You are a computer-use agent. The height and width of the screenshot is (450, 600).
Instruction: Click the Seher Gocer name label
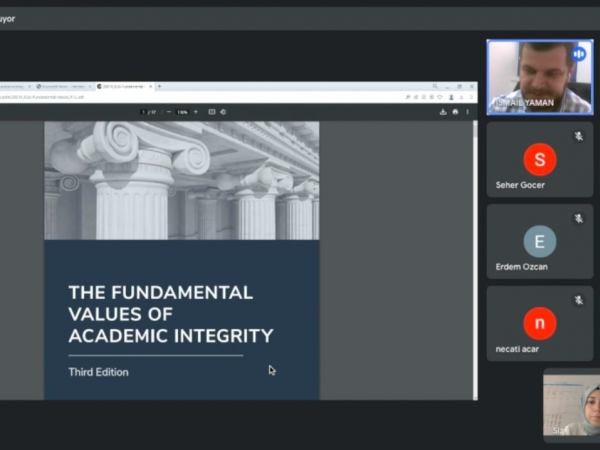(x=520, y=185)
